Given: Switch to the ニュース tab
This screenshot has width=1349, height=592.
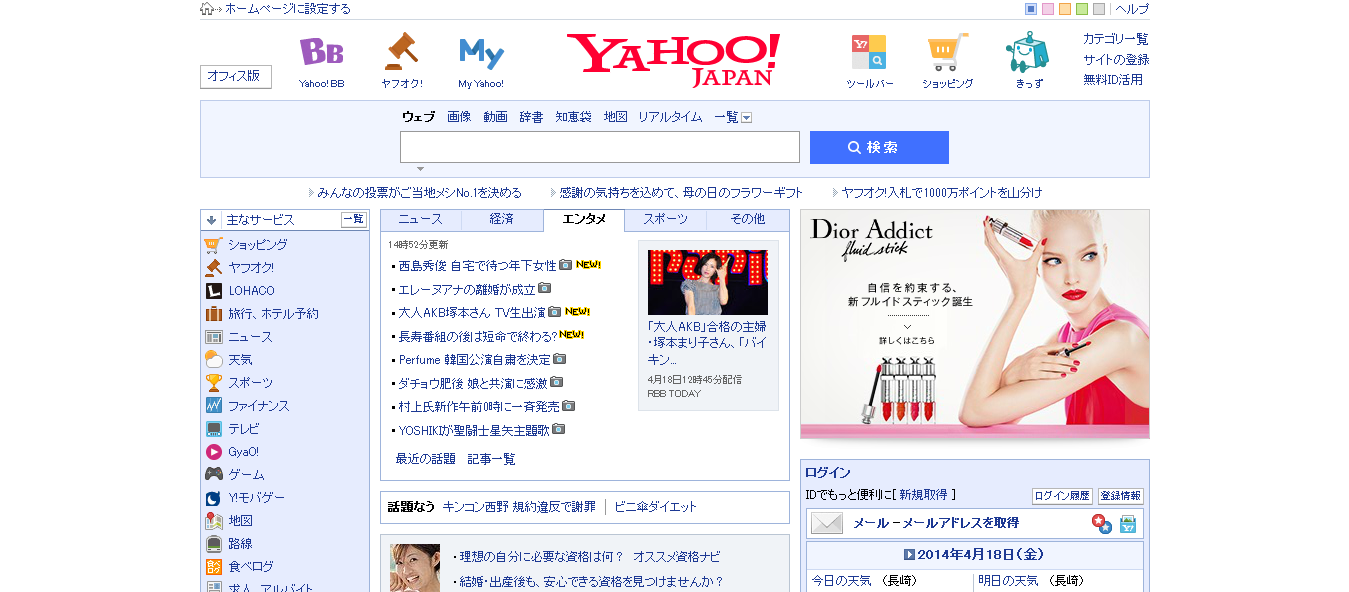Looking at the screenshot, I should coord(421,219).
